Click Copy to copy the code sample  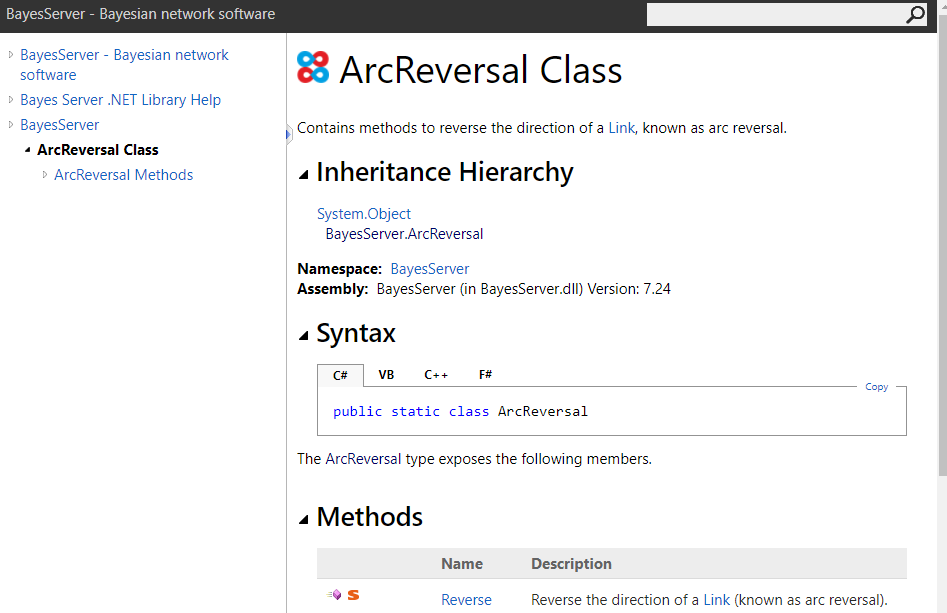[x=876, y=386]
